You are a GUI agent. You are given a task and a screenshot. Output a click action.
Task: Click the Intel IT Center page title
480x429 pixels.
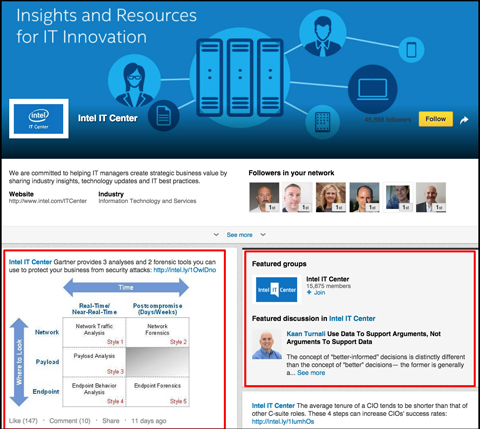tap(108, 118)
